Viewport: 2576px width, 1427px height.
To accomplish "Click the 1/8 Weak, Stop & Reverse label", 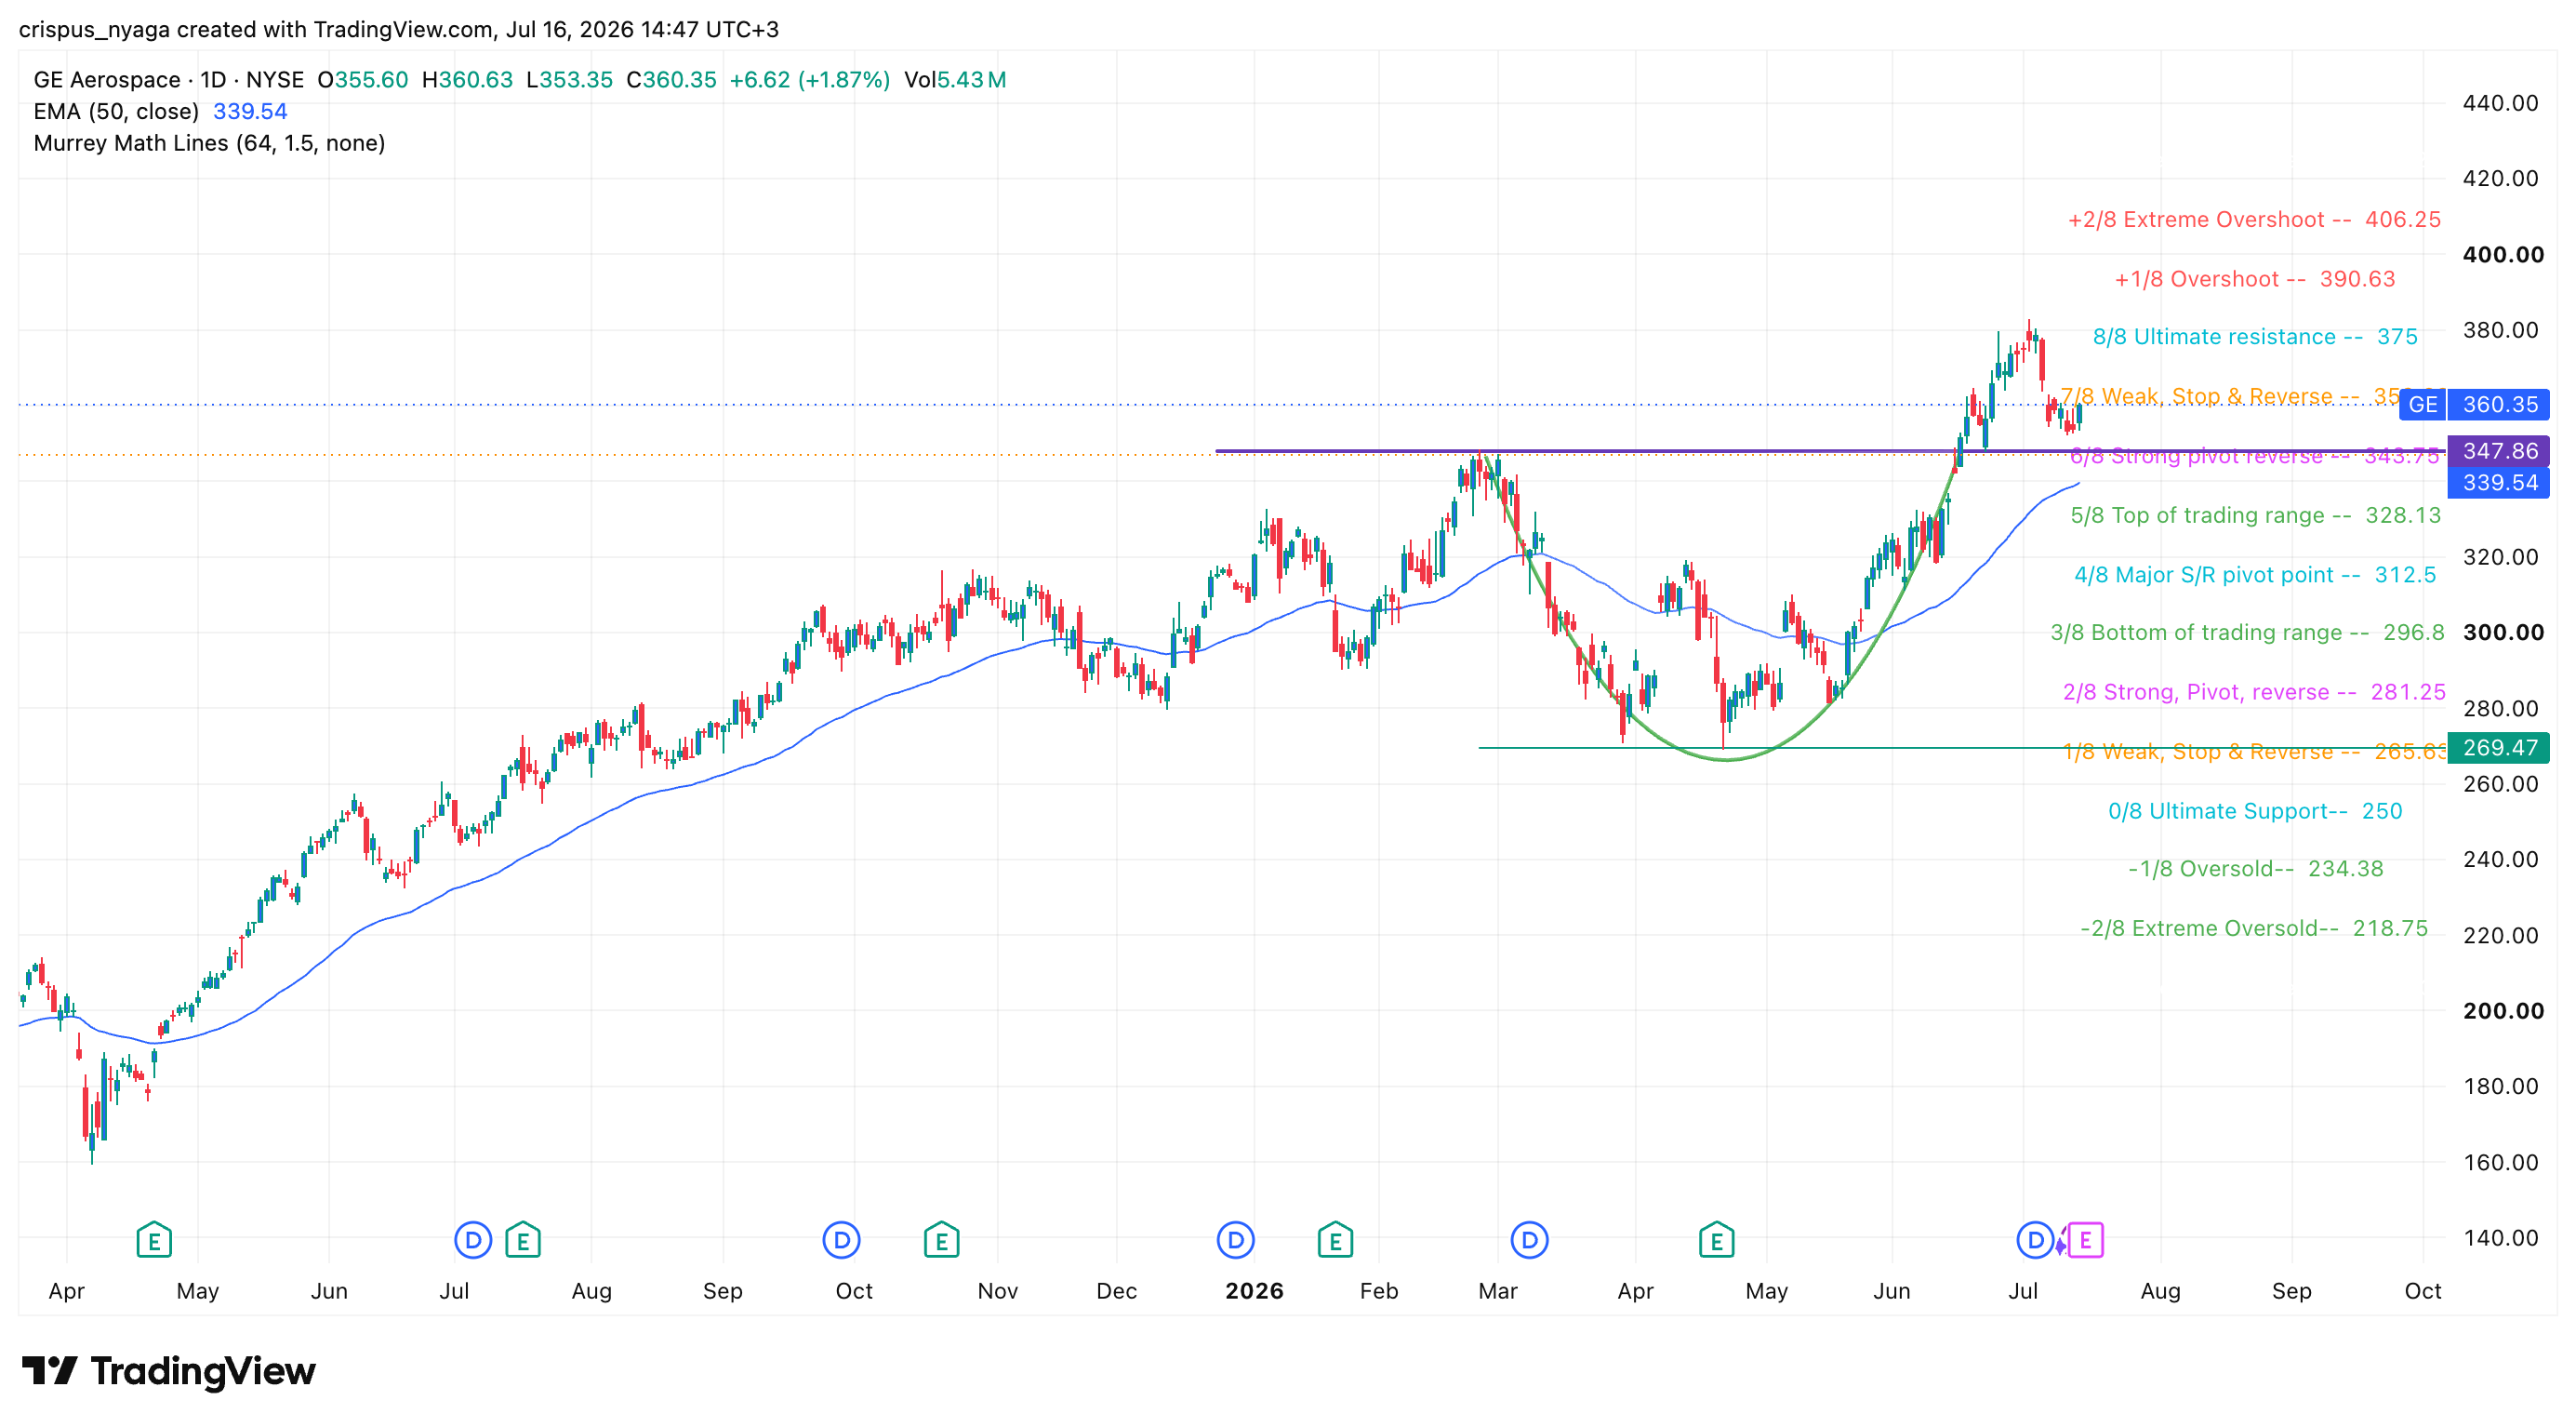I will pos(2254,752).
